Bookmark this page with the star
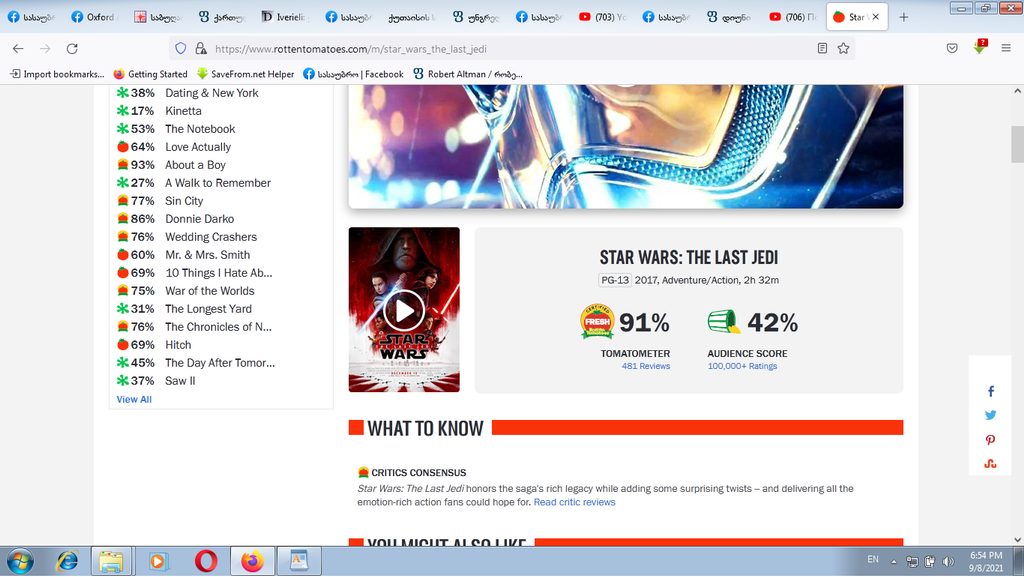1024x577 pixels. click(x=844, y=48)
